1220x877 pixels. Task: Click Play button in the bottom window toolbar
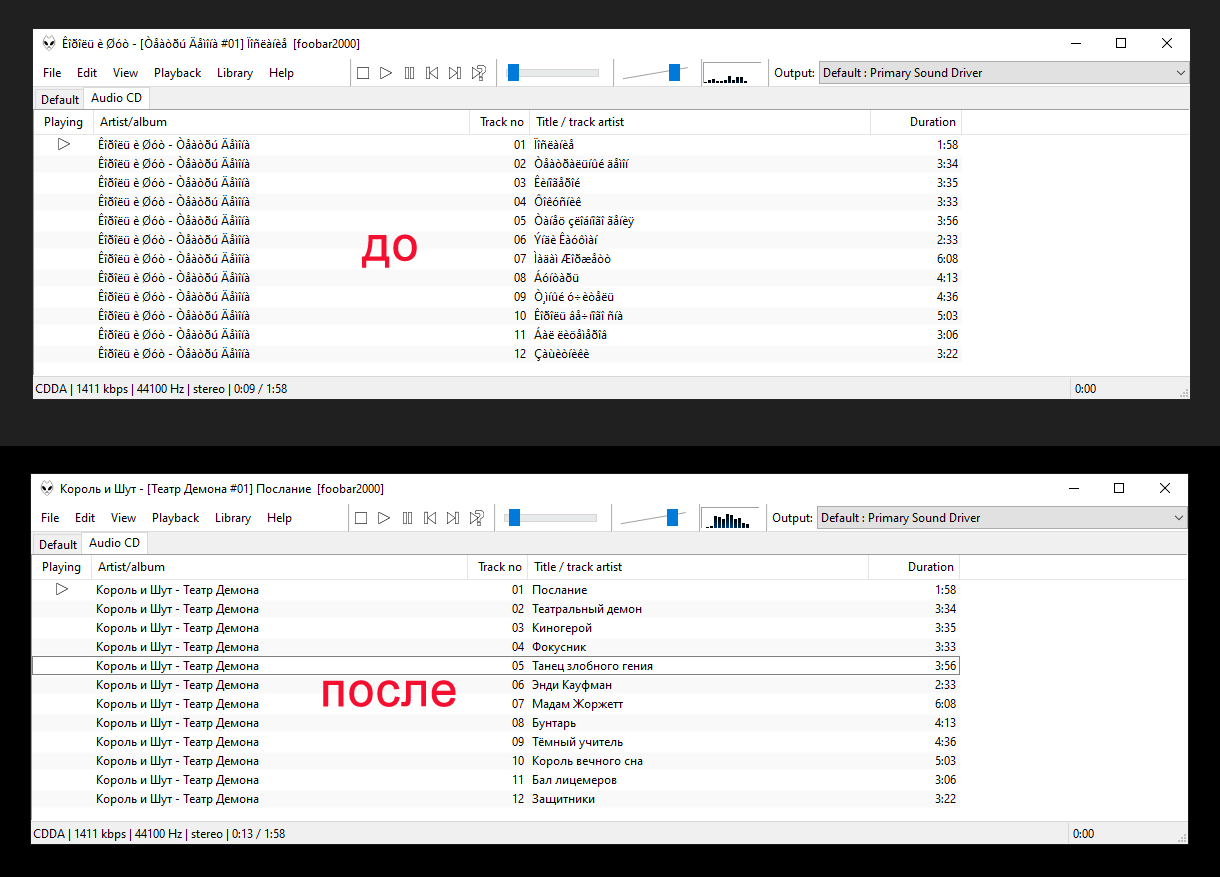pos(384,518)
